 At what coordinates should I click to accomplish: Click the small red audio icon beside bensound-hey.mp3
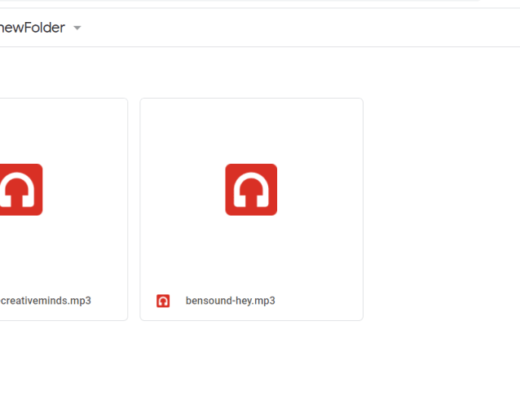163,301
